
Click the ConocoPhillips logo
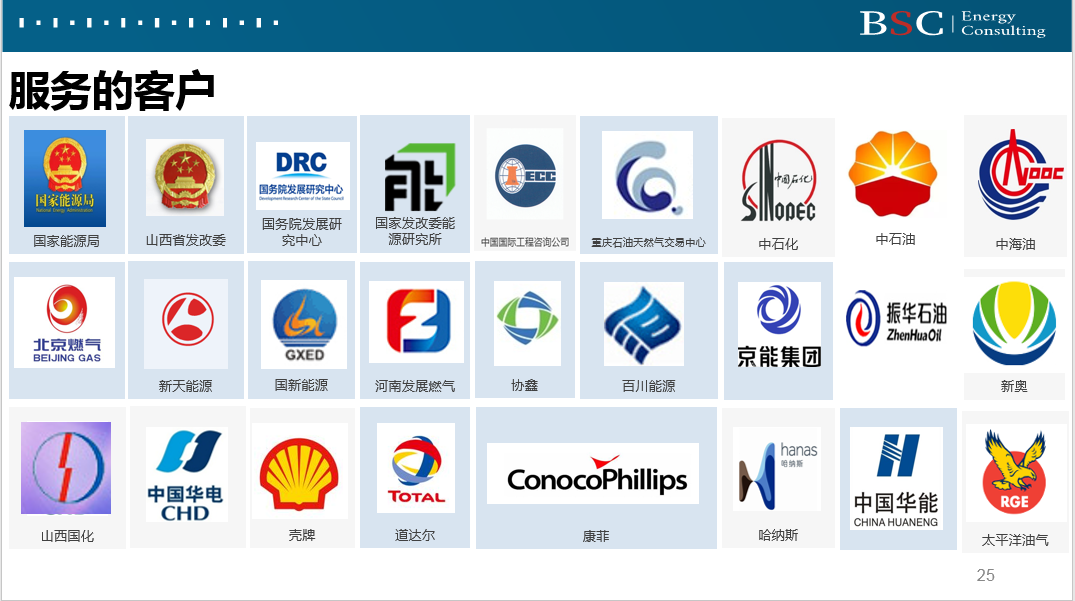pyautogui.click(x=593, y=474)
